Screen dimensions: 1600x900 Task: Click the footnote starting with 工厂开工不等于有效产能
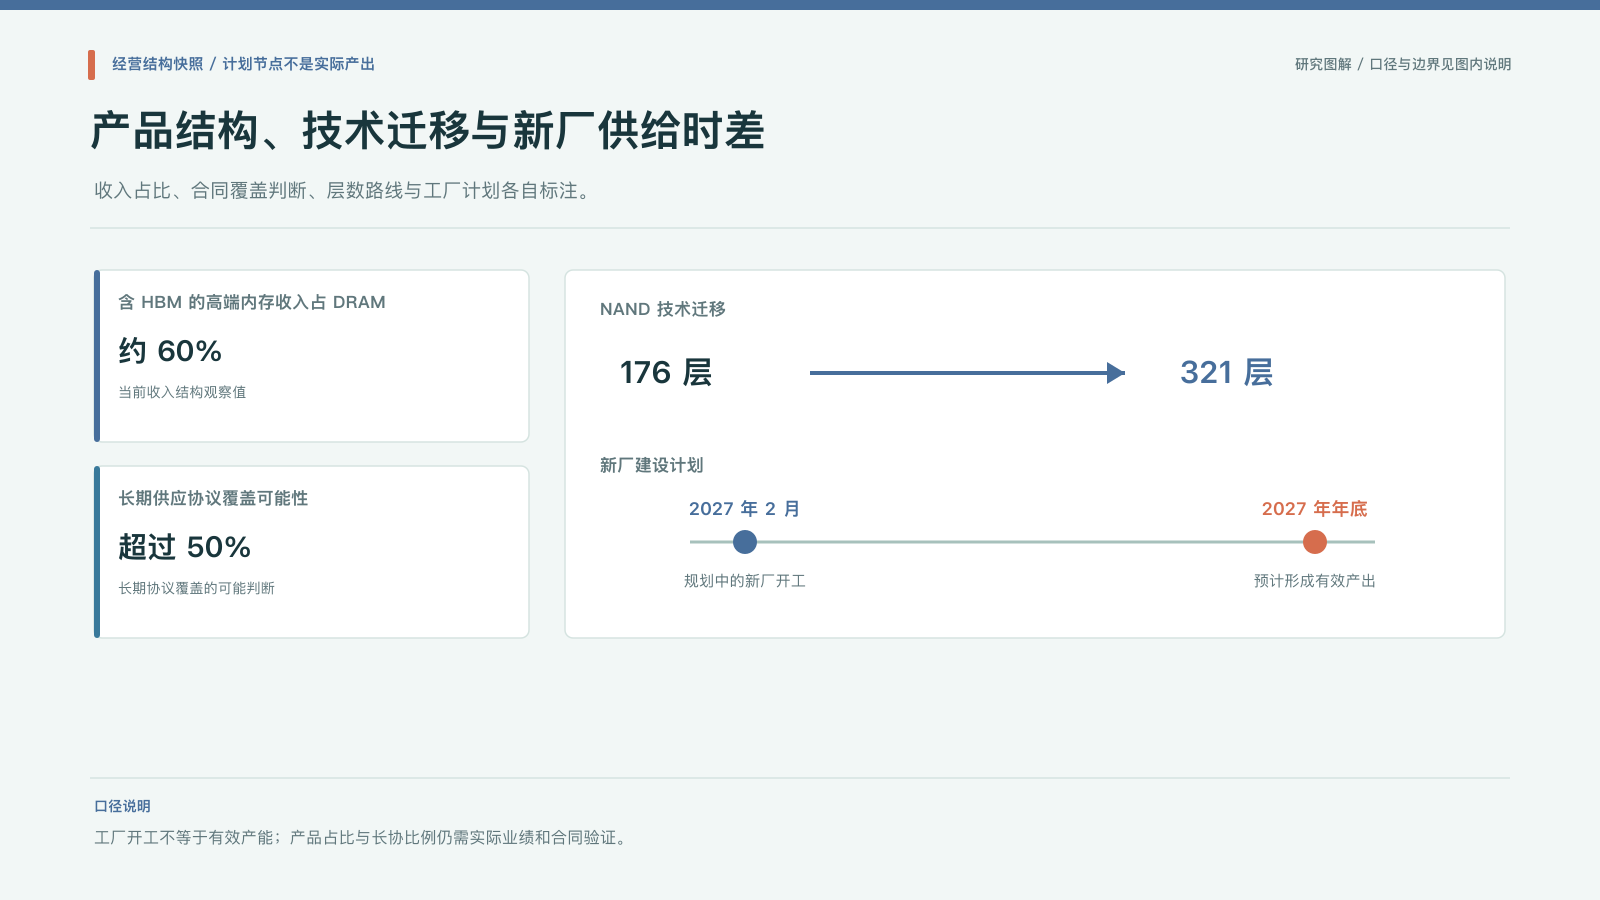363,837
